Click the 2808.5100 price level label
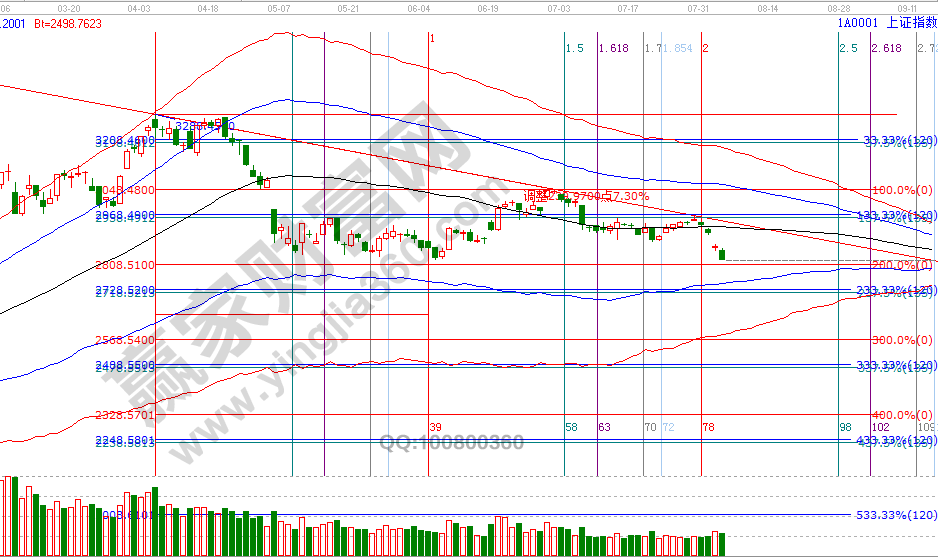Screen dimensions: 938x557 coord(126,265)
